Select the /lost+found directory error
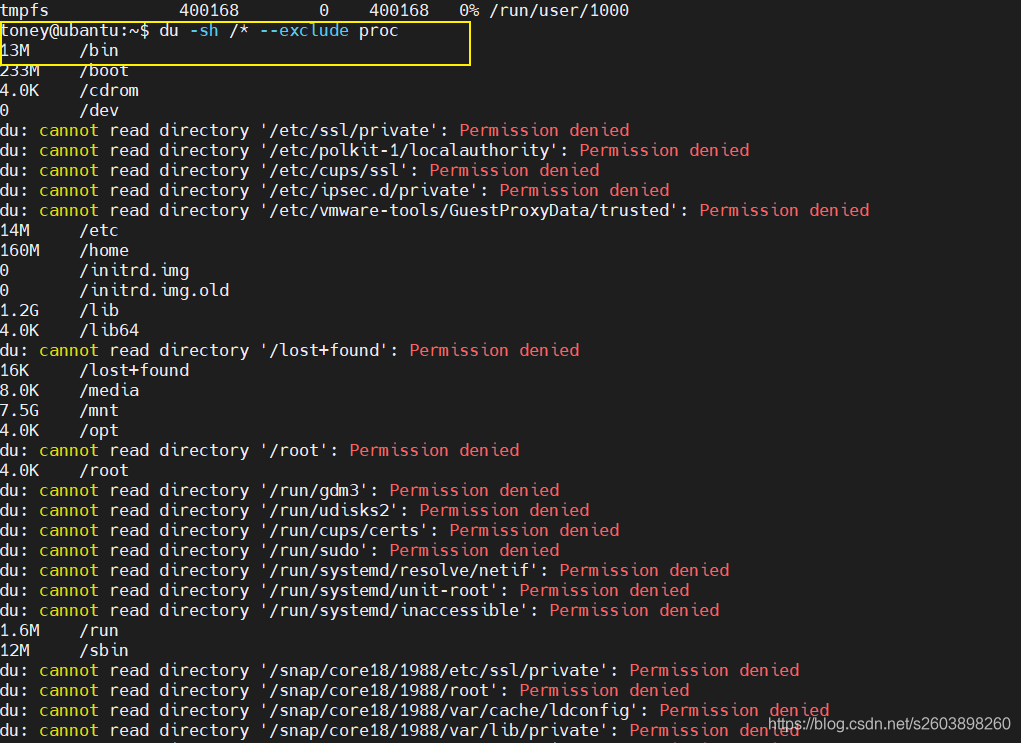This screenshot has height=743, width=1021. tap(300, 350)
